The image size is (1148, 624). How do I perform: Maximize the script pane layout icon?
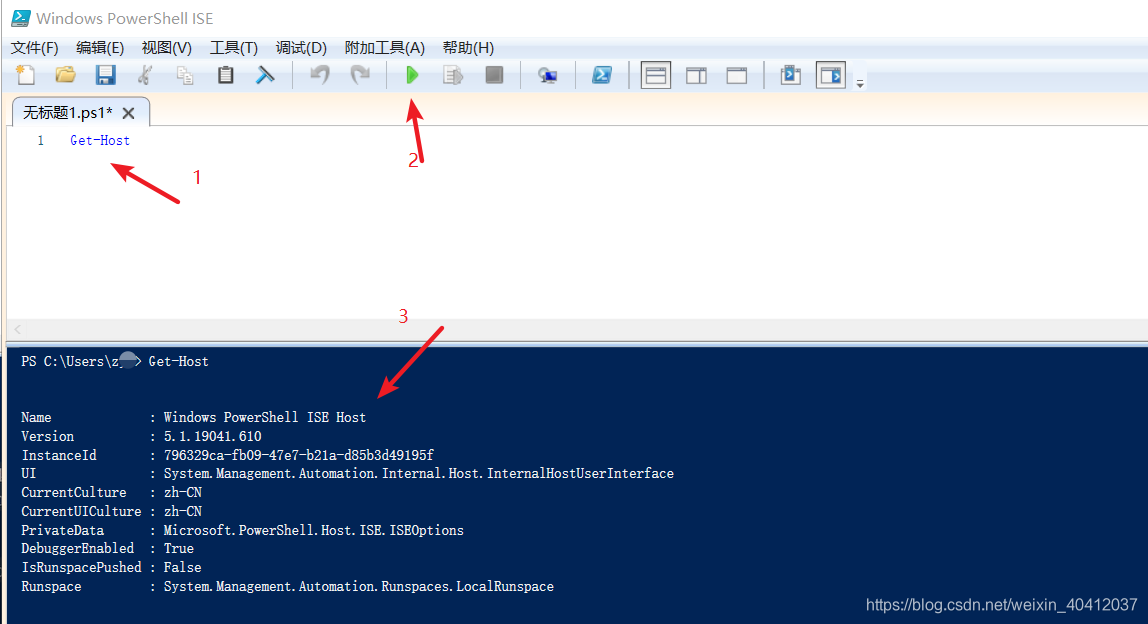737,75
